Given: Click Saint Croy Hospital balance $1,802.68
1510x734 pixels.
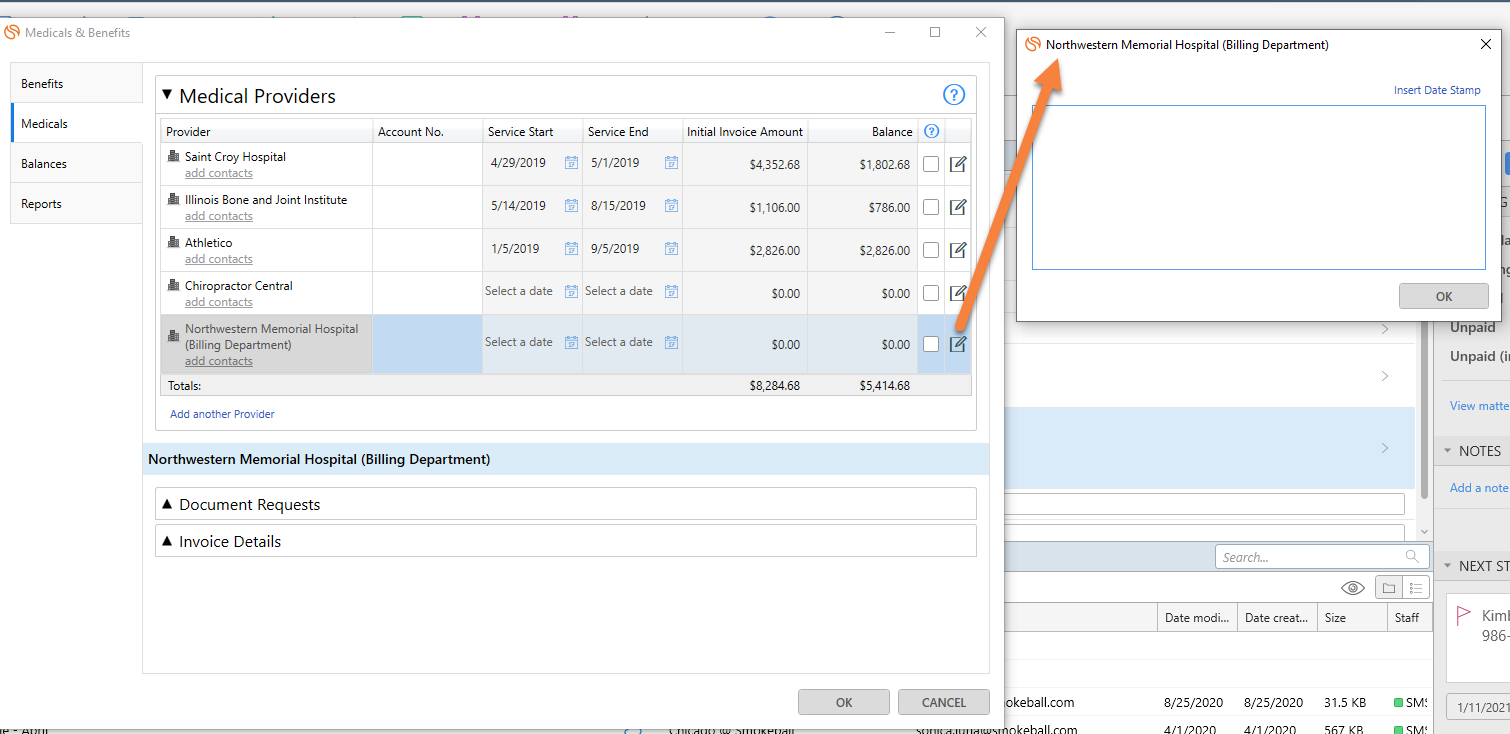Looking at the screenshot, I should pyautogui.click(x=884, y=165).
